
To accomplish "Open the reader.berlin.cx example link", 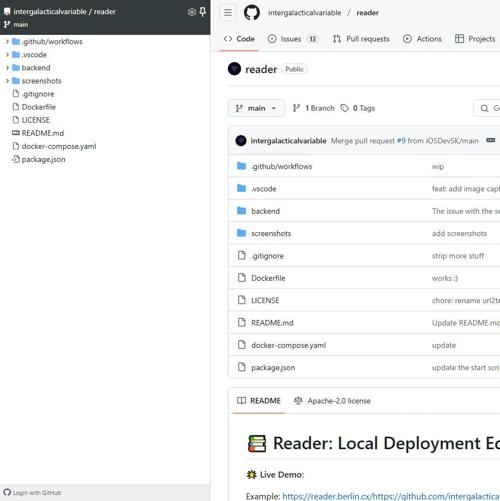I will pos(391,496).
